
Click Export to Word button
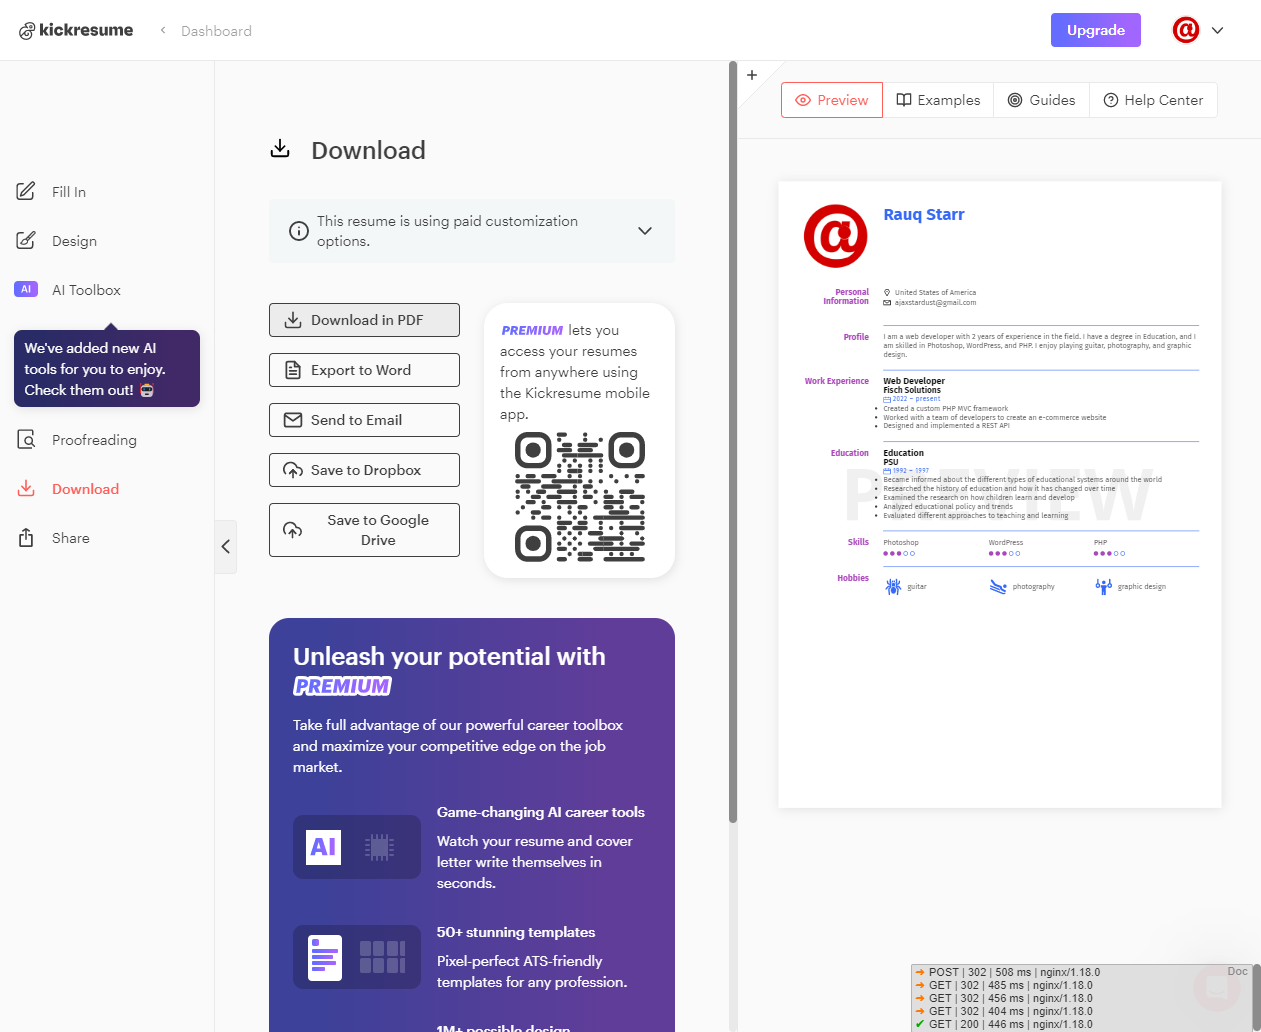[x=364, y=370]
